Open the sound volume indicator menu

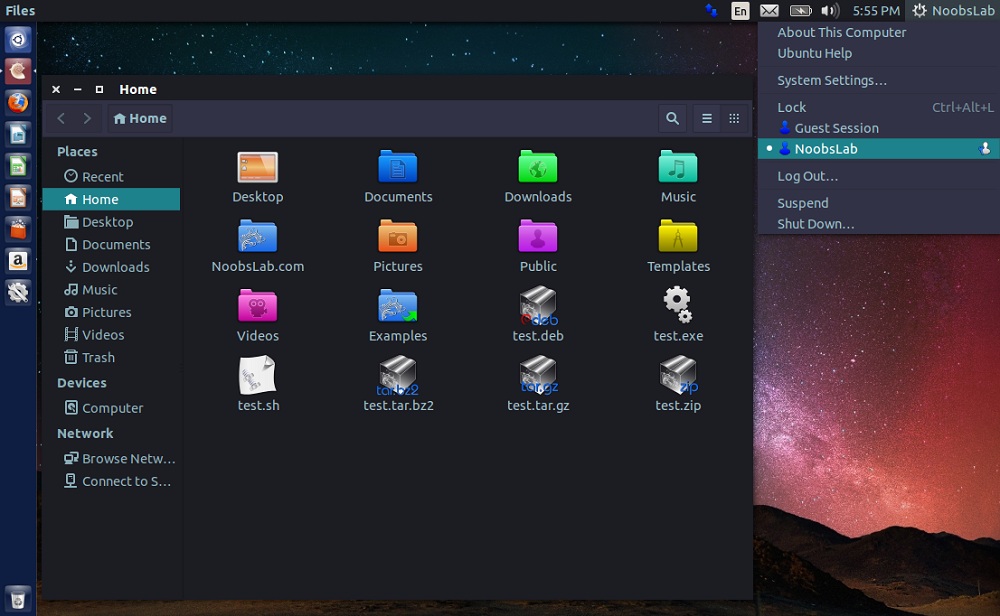829,11
